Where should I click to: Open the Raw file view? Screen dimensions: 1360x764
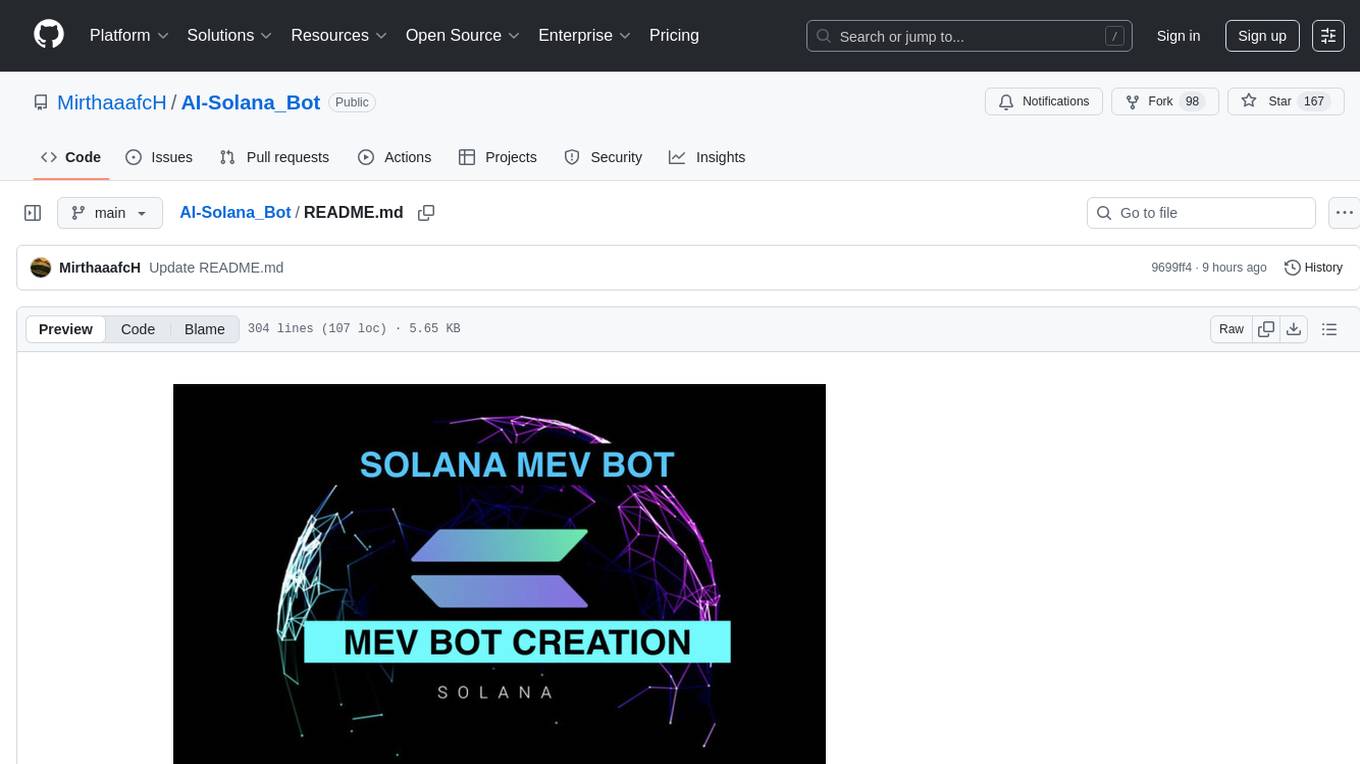tap(1231, 329)
